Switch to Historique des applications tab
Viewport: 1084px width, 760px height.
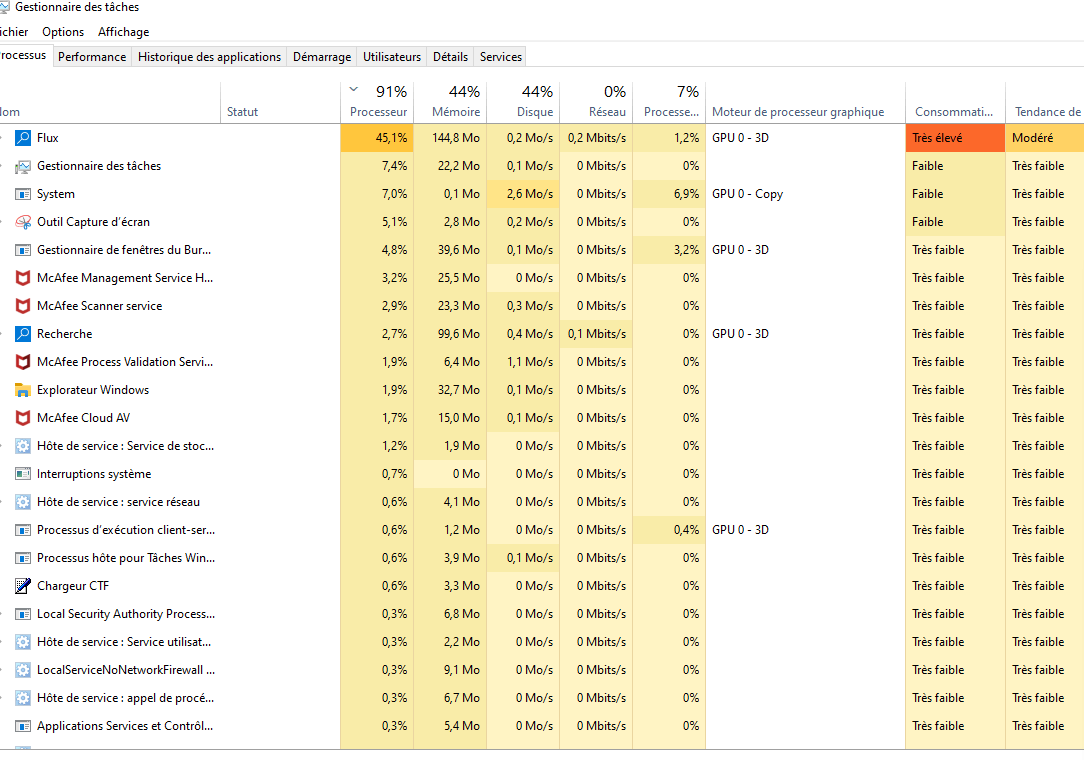click(x=209, y=57)
